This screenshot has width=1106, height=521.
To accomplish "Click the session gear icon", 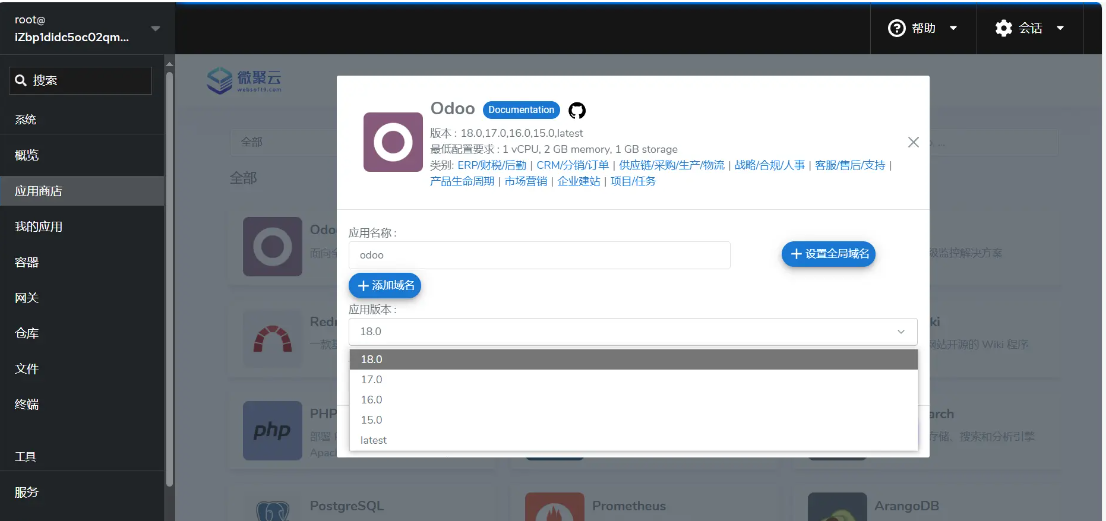I will tap(1003, 28).
